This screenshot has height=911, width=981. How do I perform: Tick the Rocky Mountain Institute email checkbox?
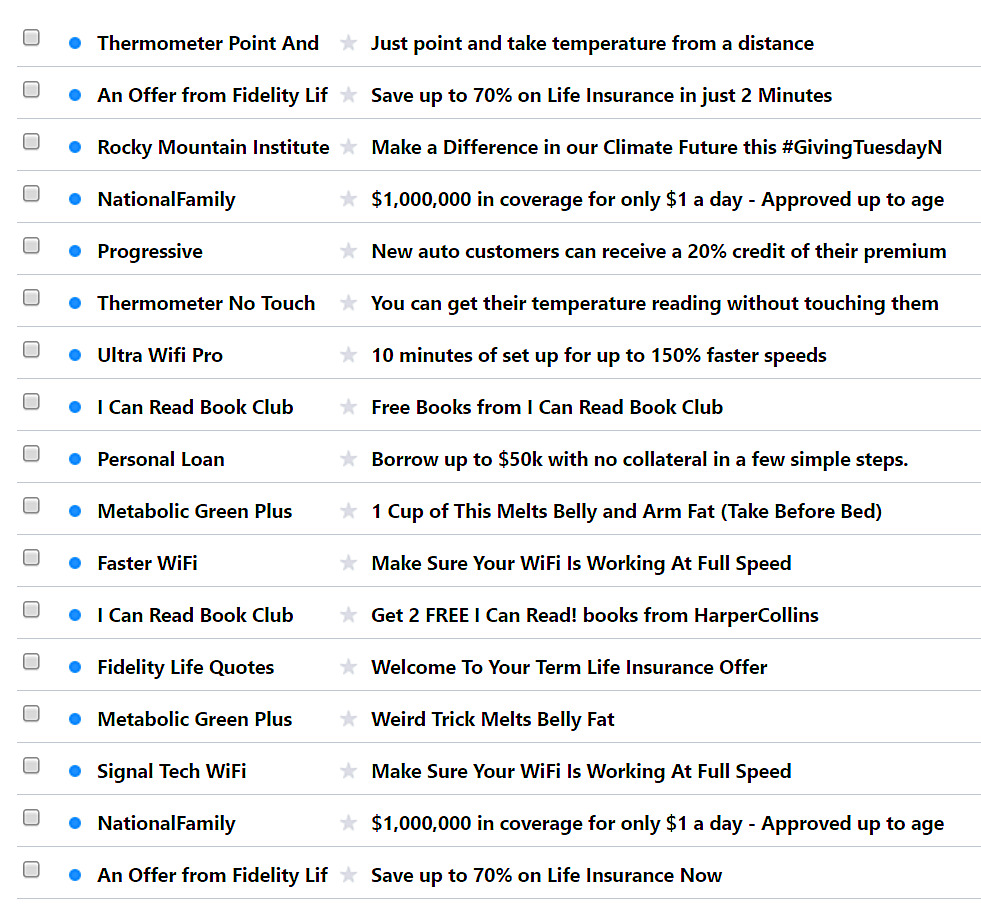point(31,141)
